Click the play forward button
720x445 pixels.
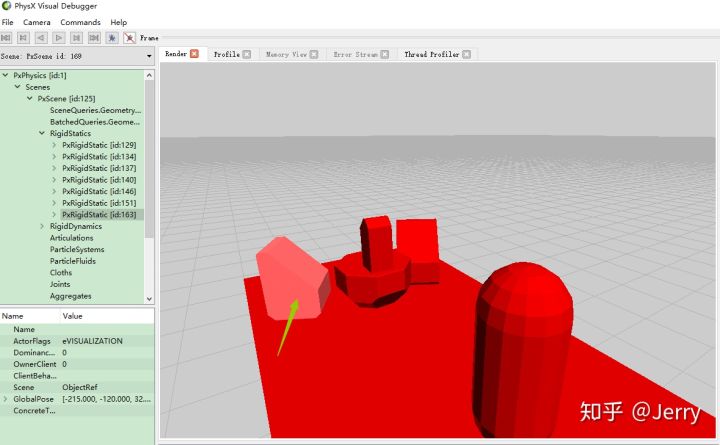[59, 38]
